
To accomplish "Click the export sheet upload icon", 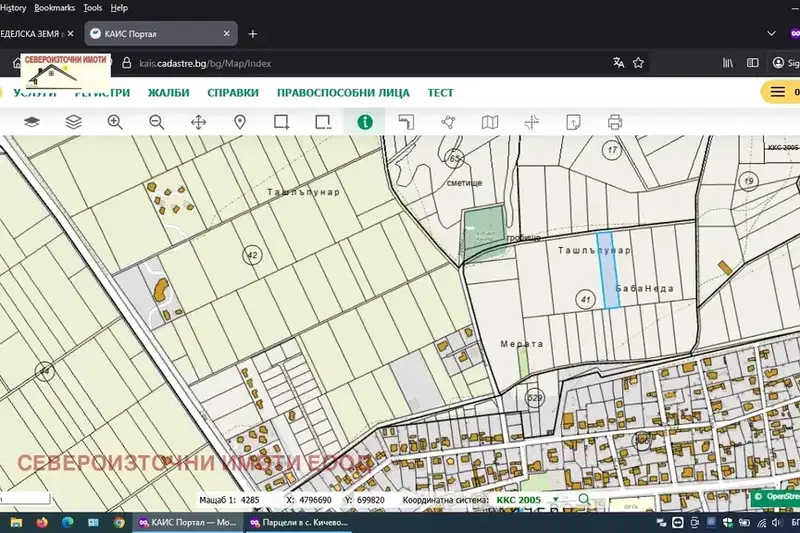I will (573, 122).
